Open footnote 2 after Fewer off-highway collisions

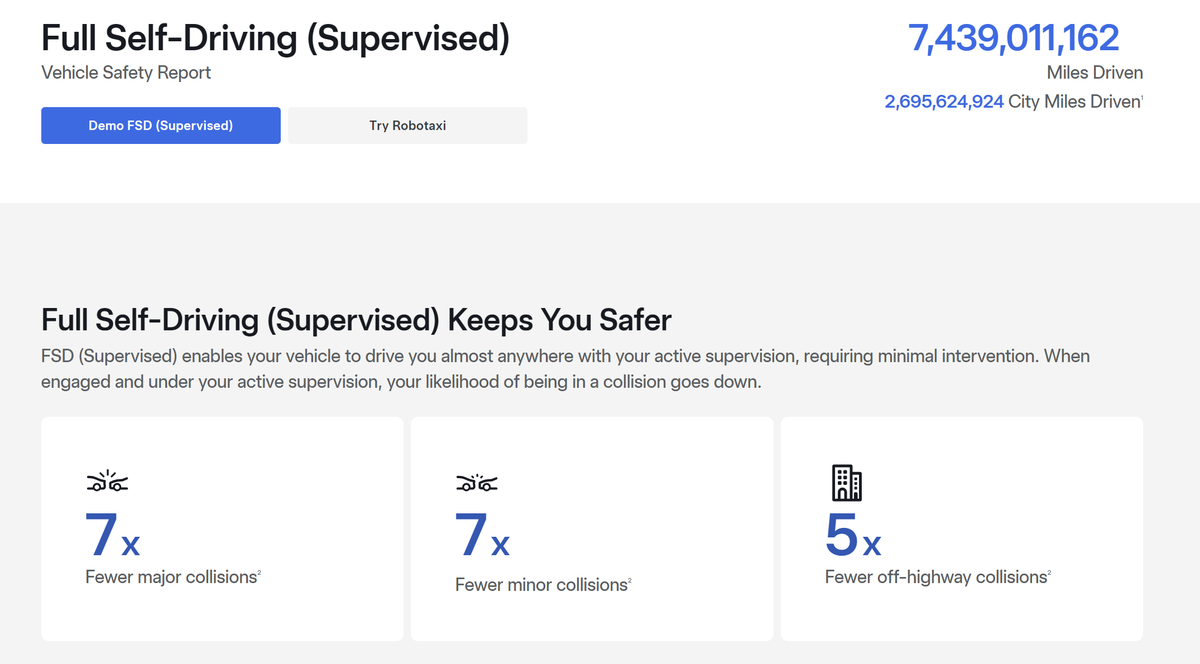coord(1048,572)
